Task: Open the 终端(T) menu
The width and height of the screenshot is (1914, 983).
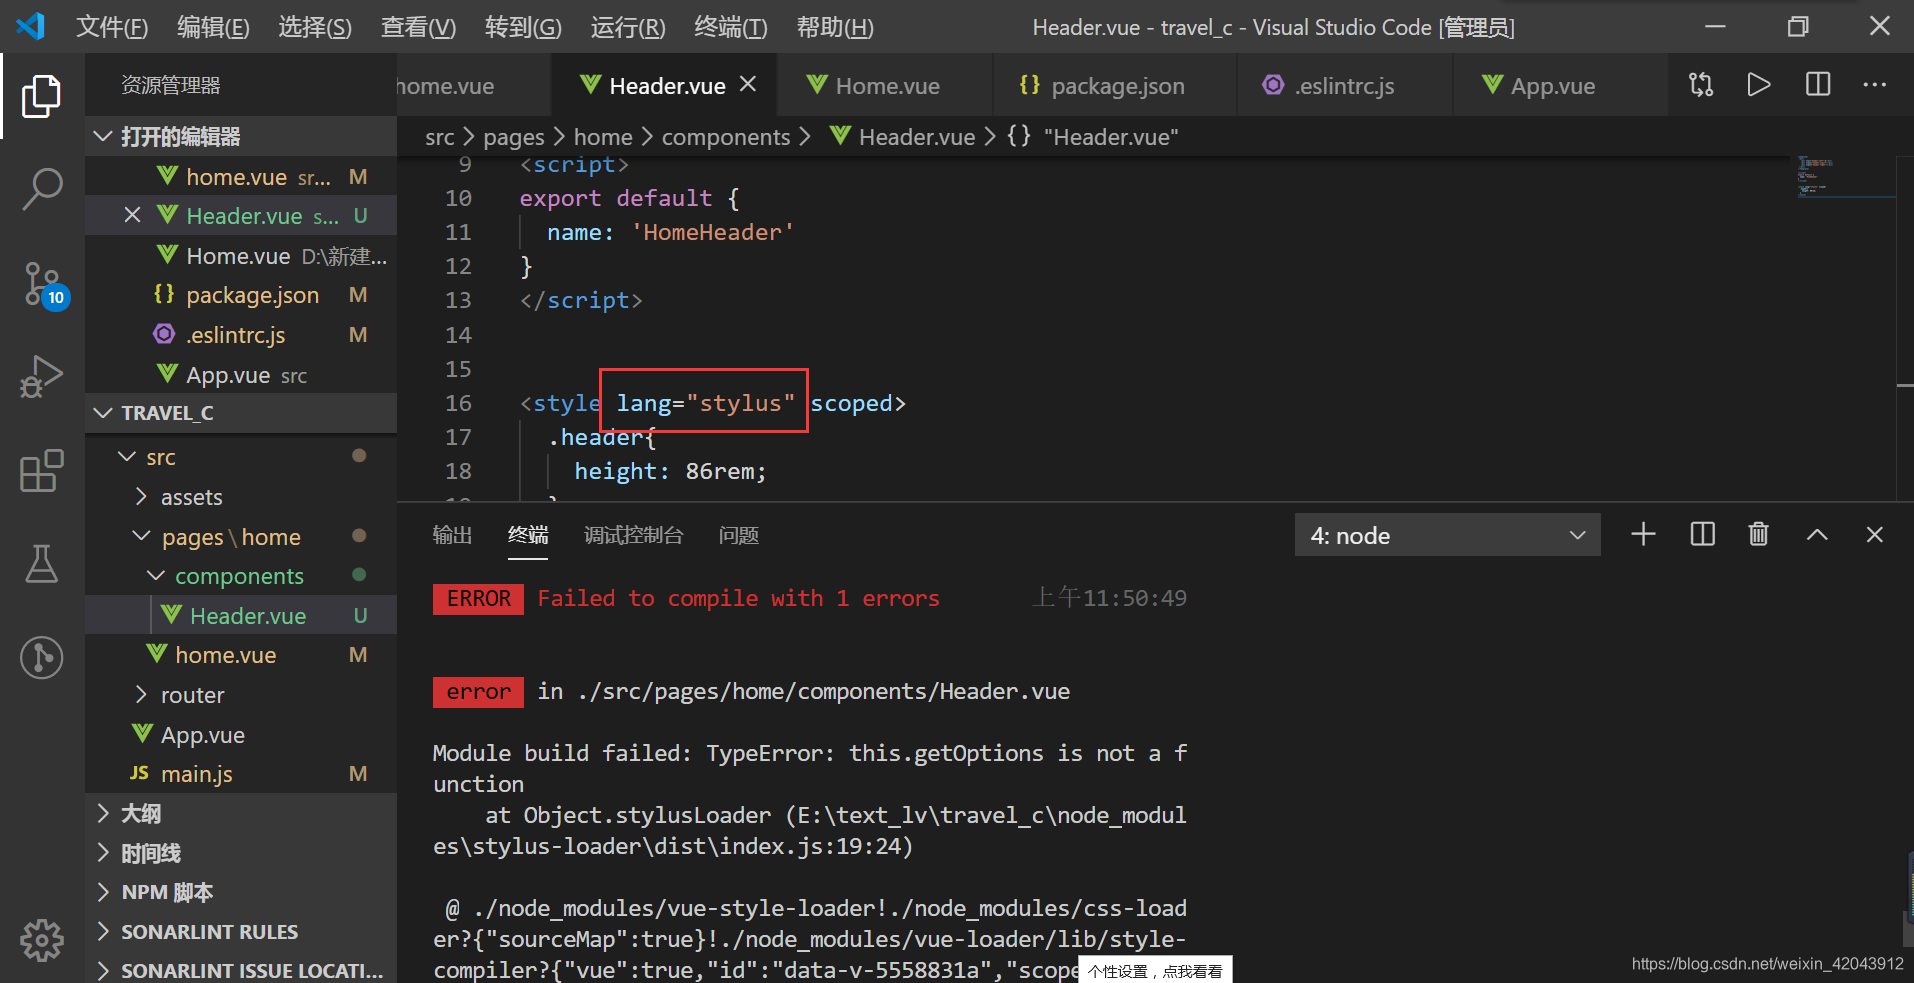Action: pyautogui.click(x=731, y=27)
